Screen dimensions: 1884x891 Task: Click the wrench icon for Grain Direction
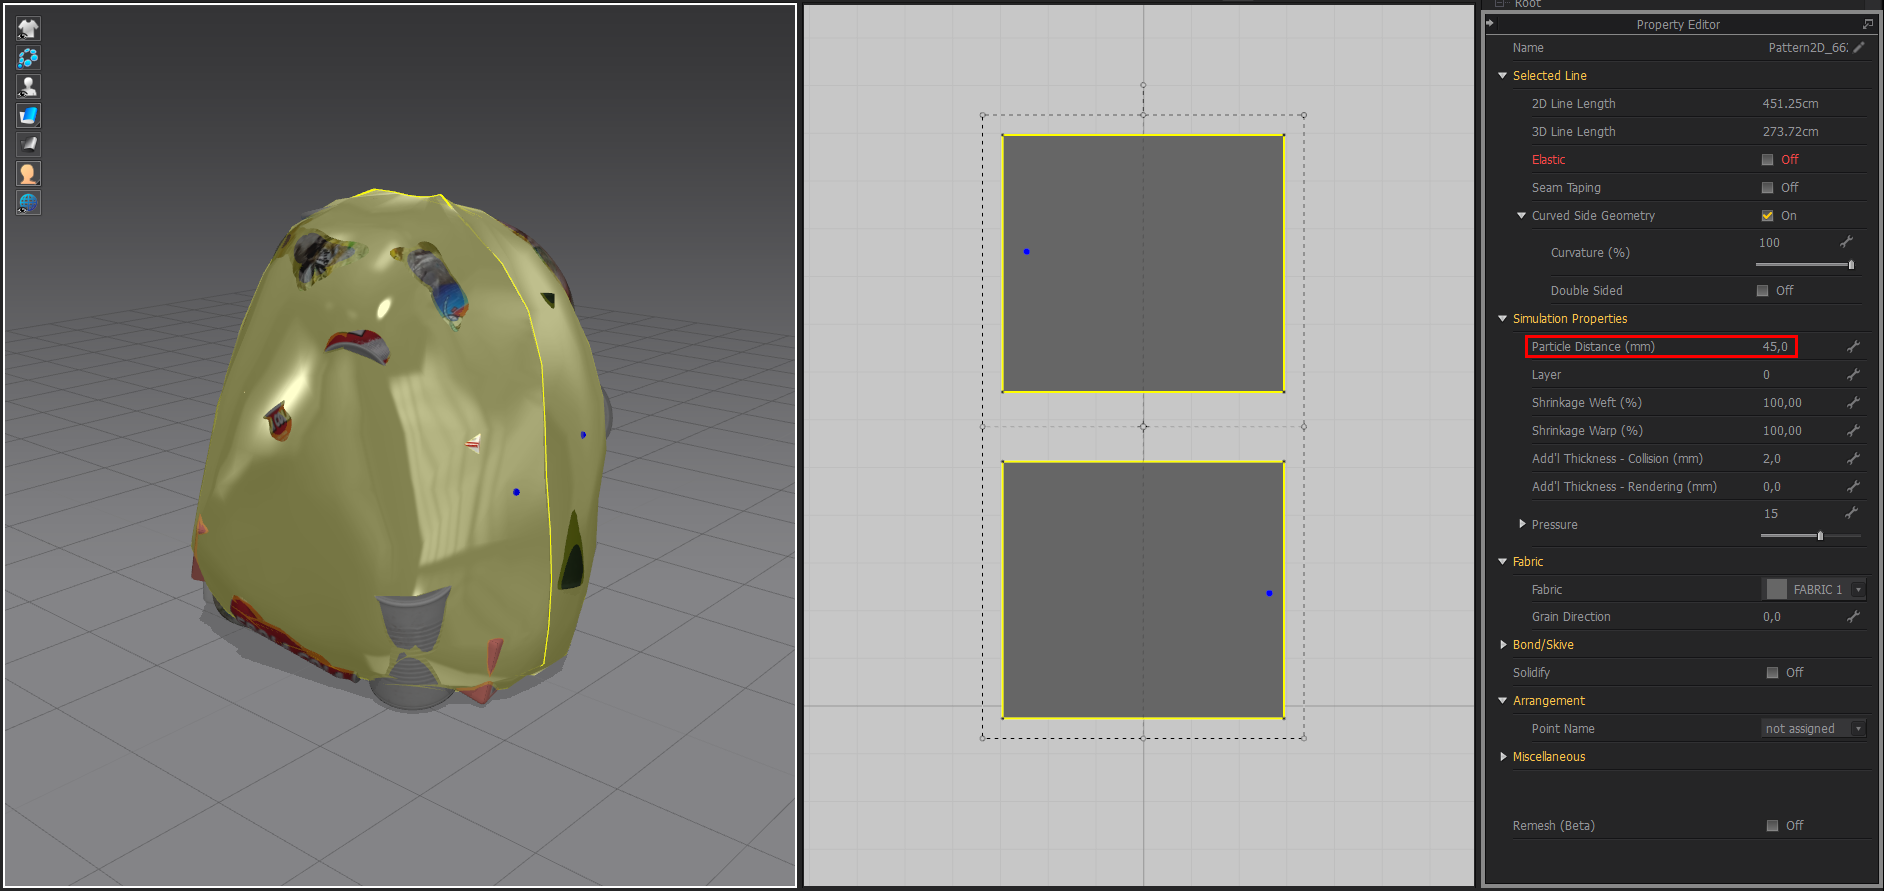[1853, 617]
